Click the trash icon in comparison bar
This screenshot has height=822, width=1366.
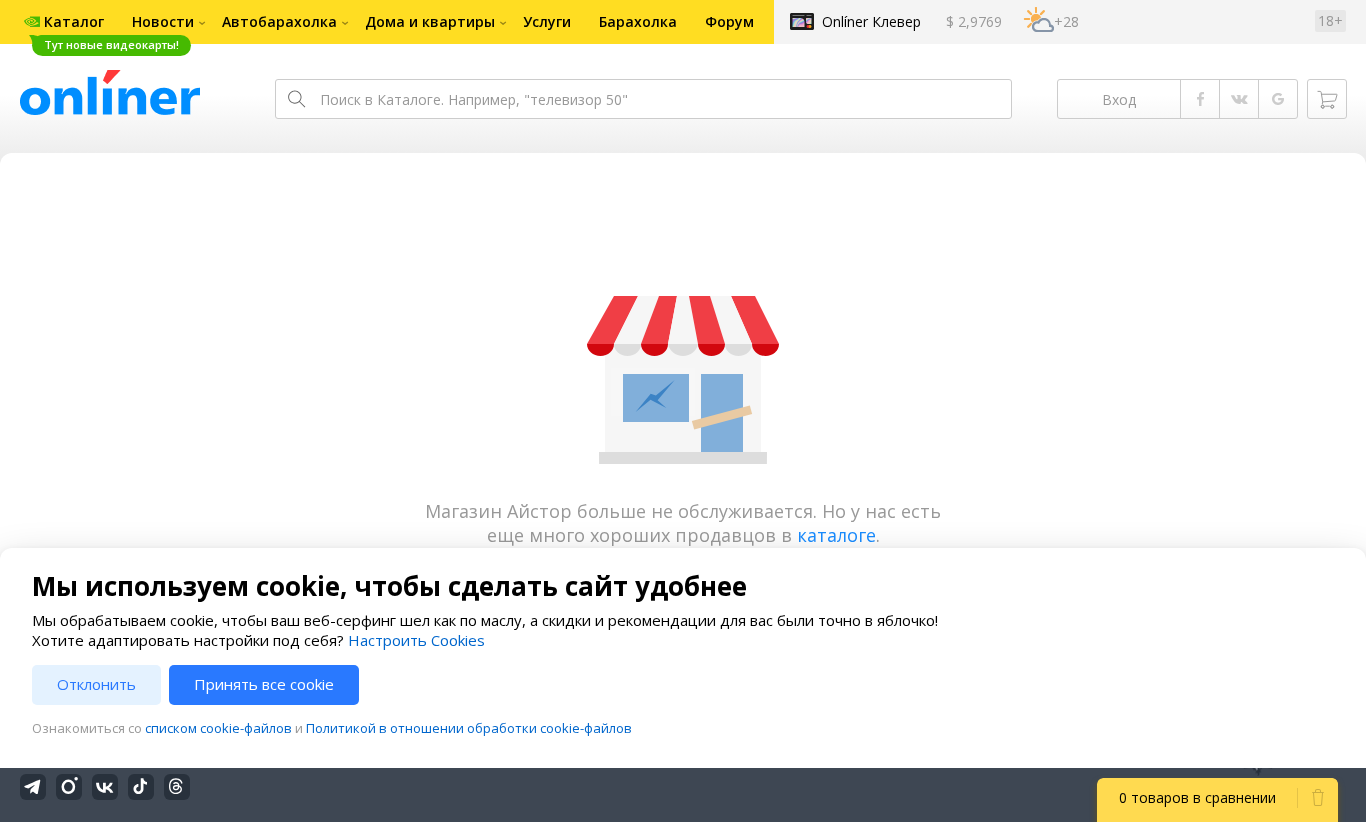click(x=1318, y=798)
